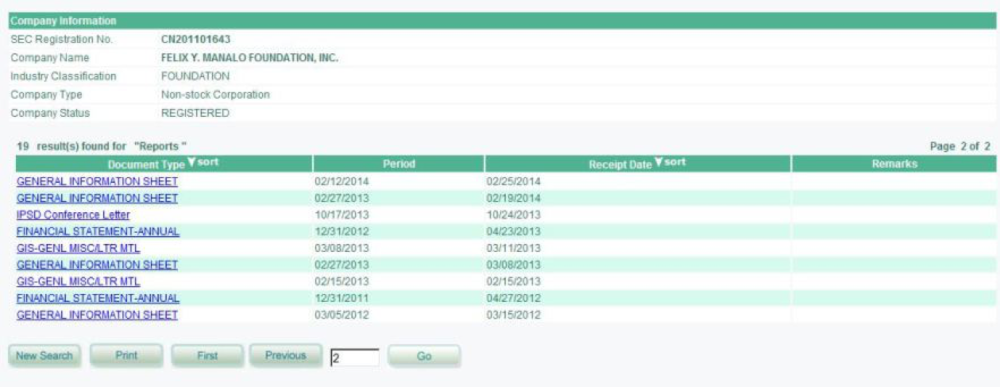Open General Information Sheet received 02/25/2014

click(x=97, y=181)
